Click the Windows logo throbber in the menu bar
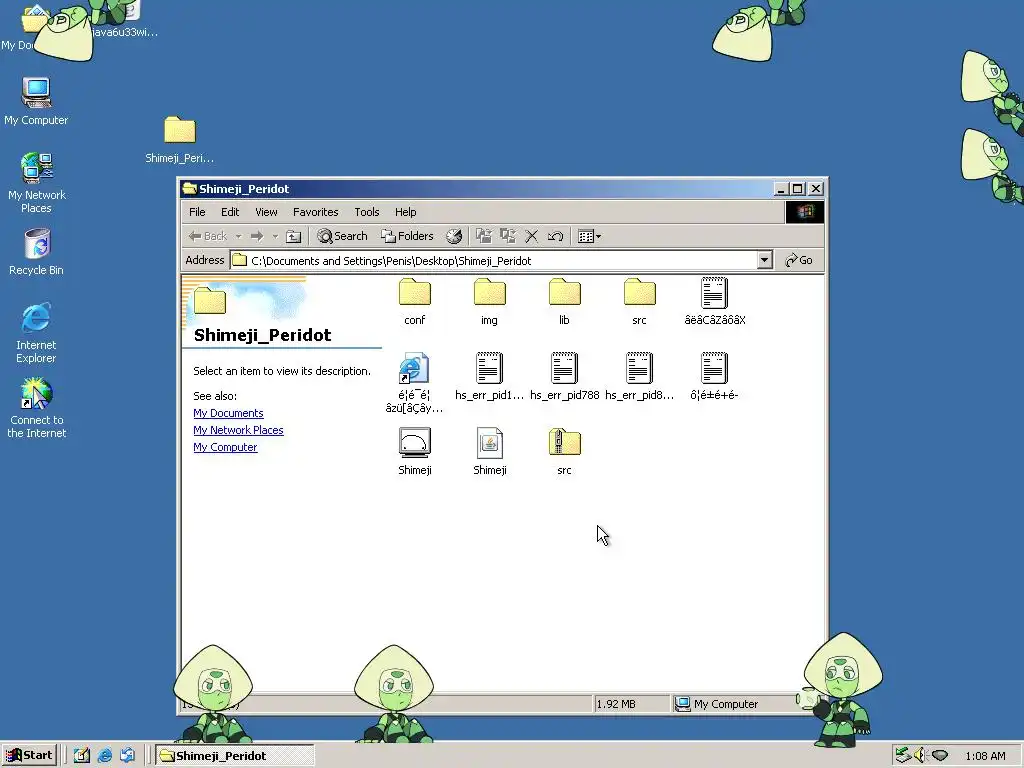This screenshot has height=768, width=1024. pyautogui.click(x=805, y=212)
